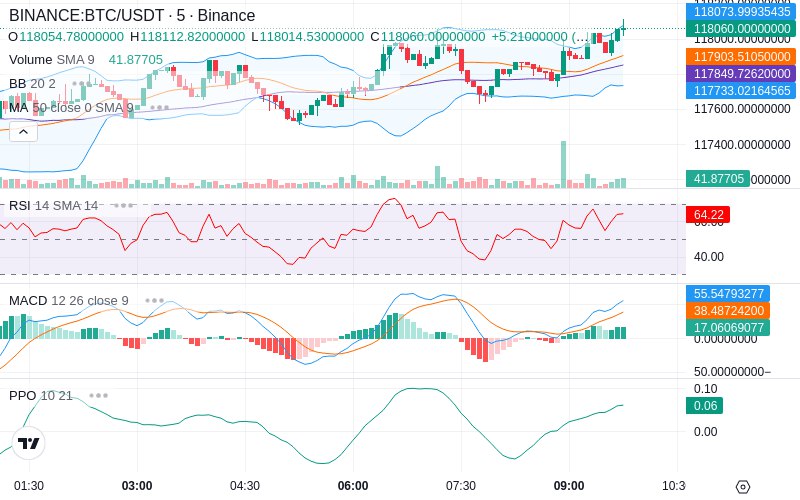Click the 03:00 time axis label
Screen dimensions: 800x500
pos(137,486)
